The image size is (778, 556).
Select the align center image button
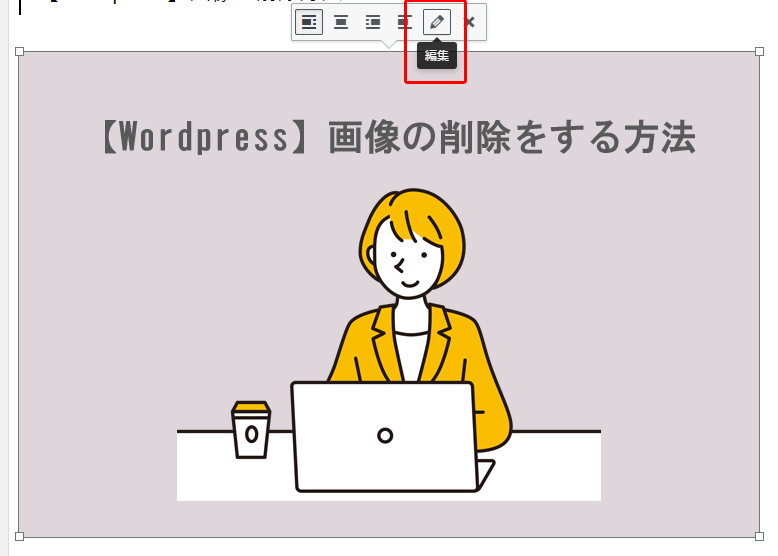(x=341, y=22)
